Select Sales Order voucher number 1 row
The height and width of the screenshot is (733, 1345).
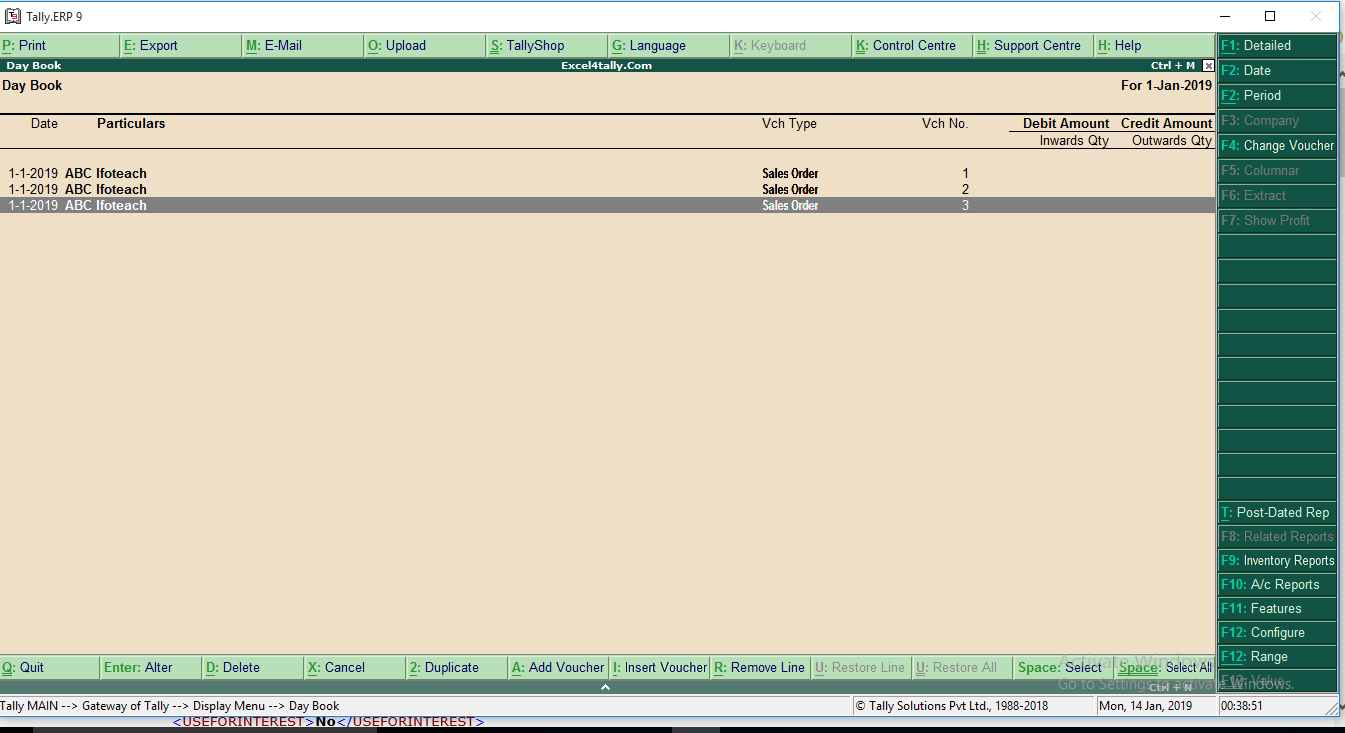point(607,174)
